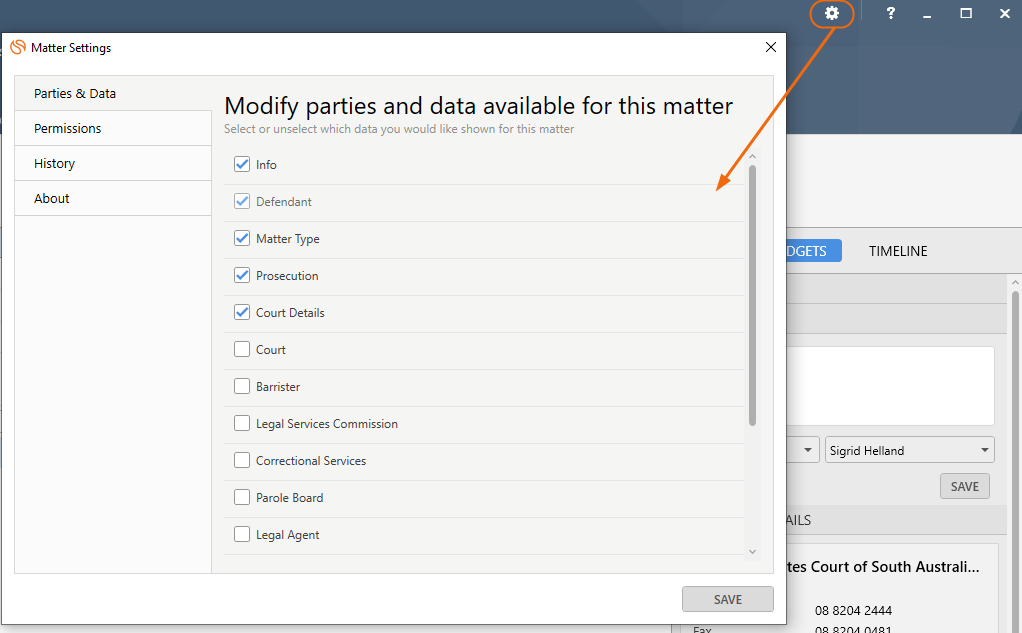
Task: Click the Modify parties and data heading
Action: click(x=478, y=106)
